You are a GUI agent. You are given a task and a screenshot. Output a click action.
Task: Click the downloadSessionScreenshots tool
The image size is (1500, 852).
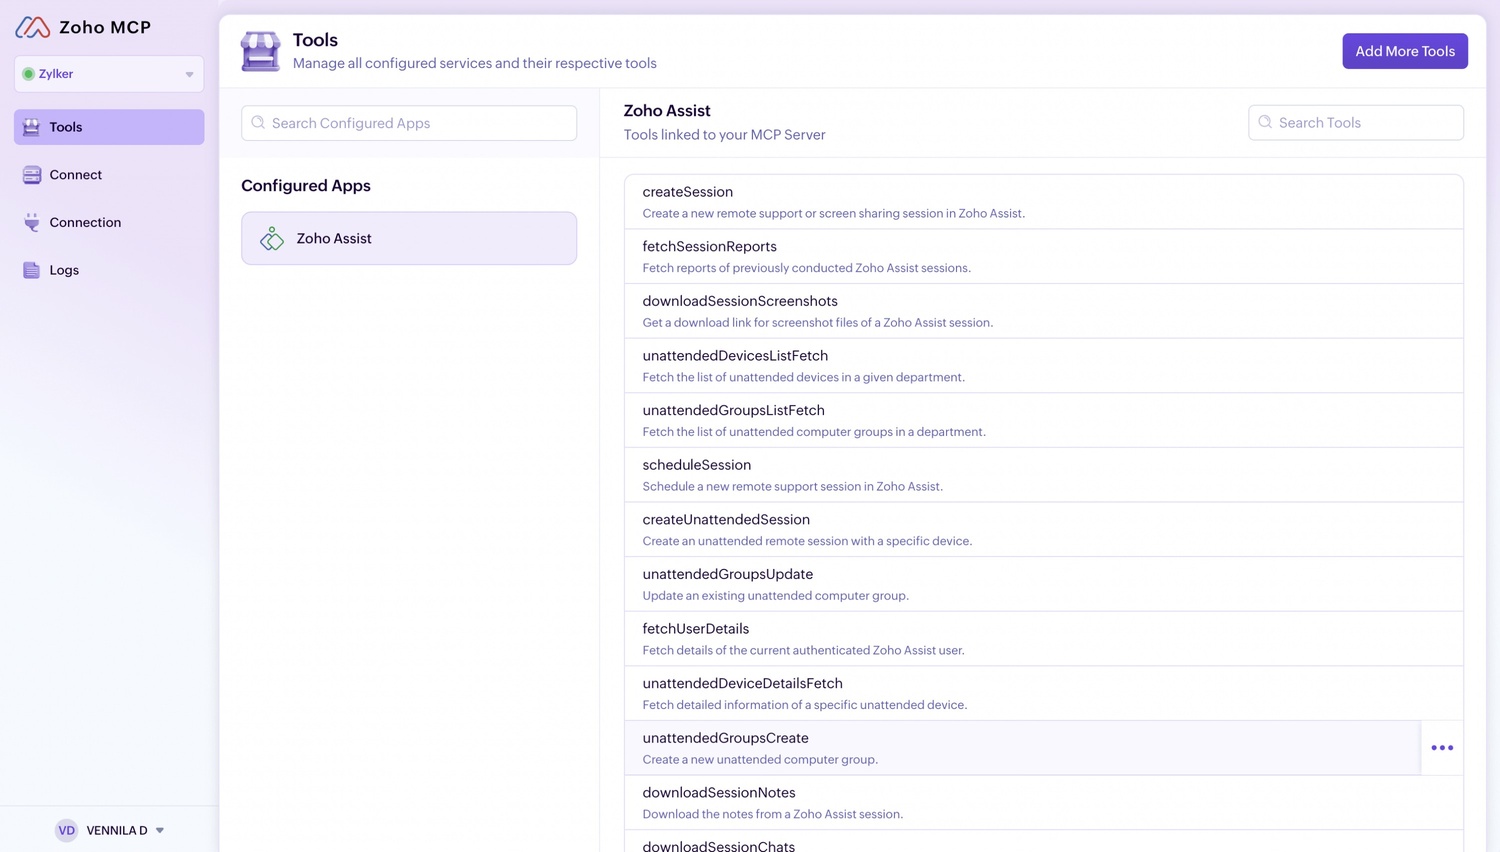1043,311
